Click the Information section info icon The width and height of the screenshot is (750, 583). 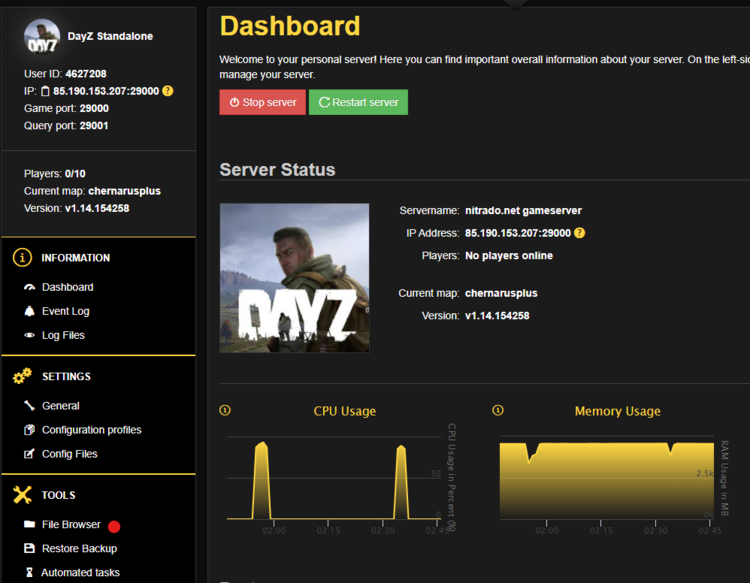[x=22, y=257]
